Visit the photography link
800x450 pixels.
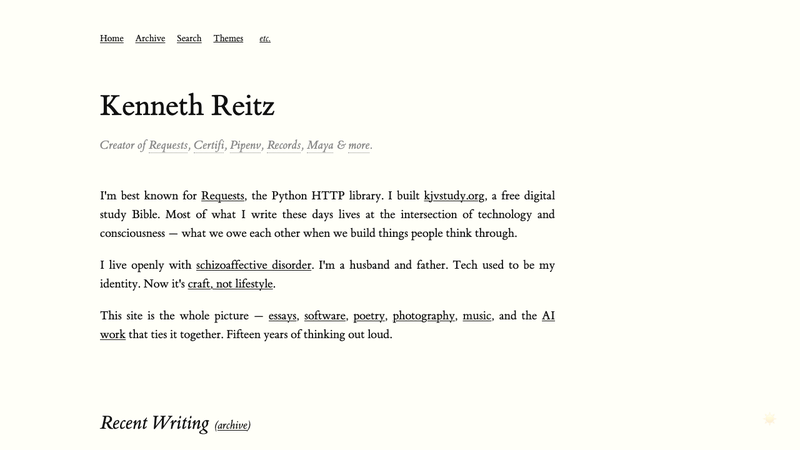(424, 316)
